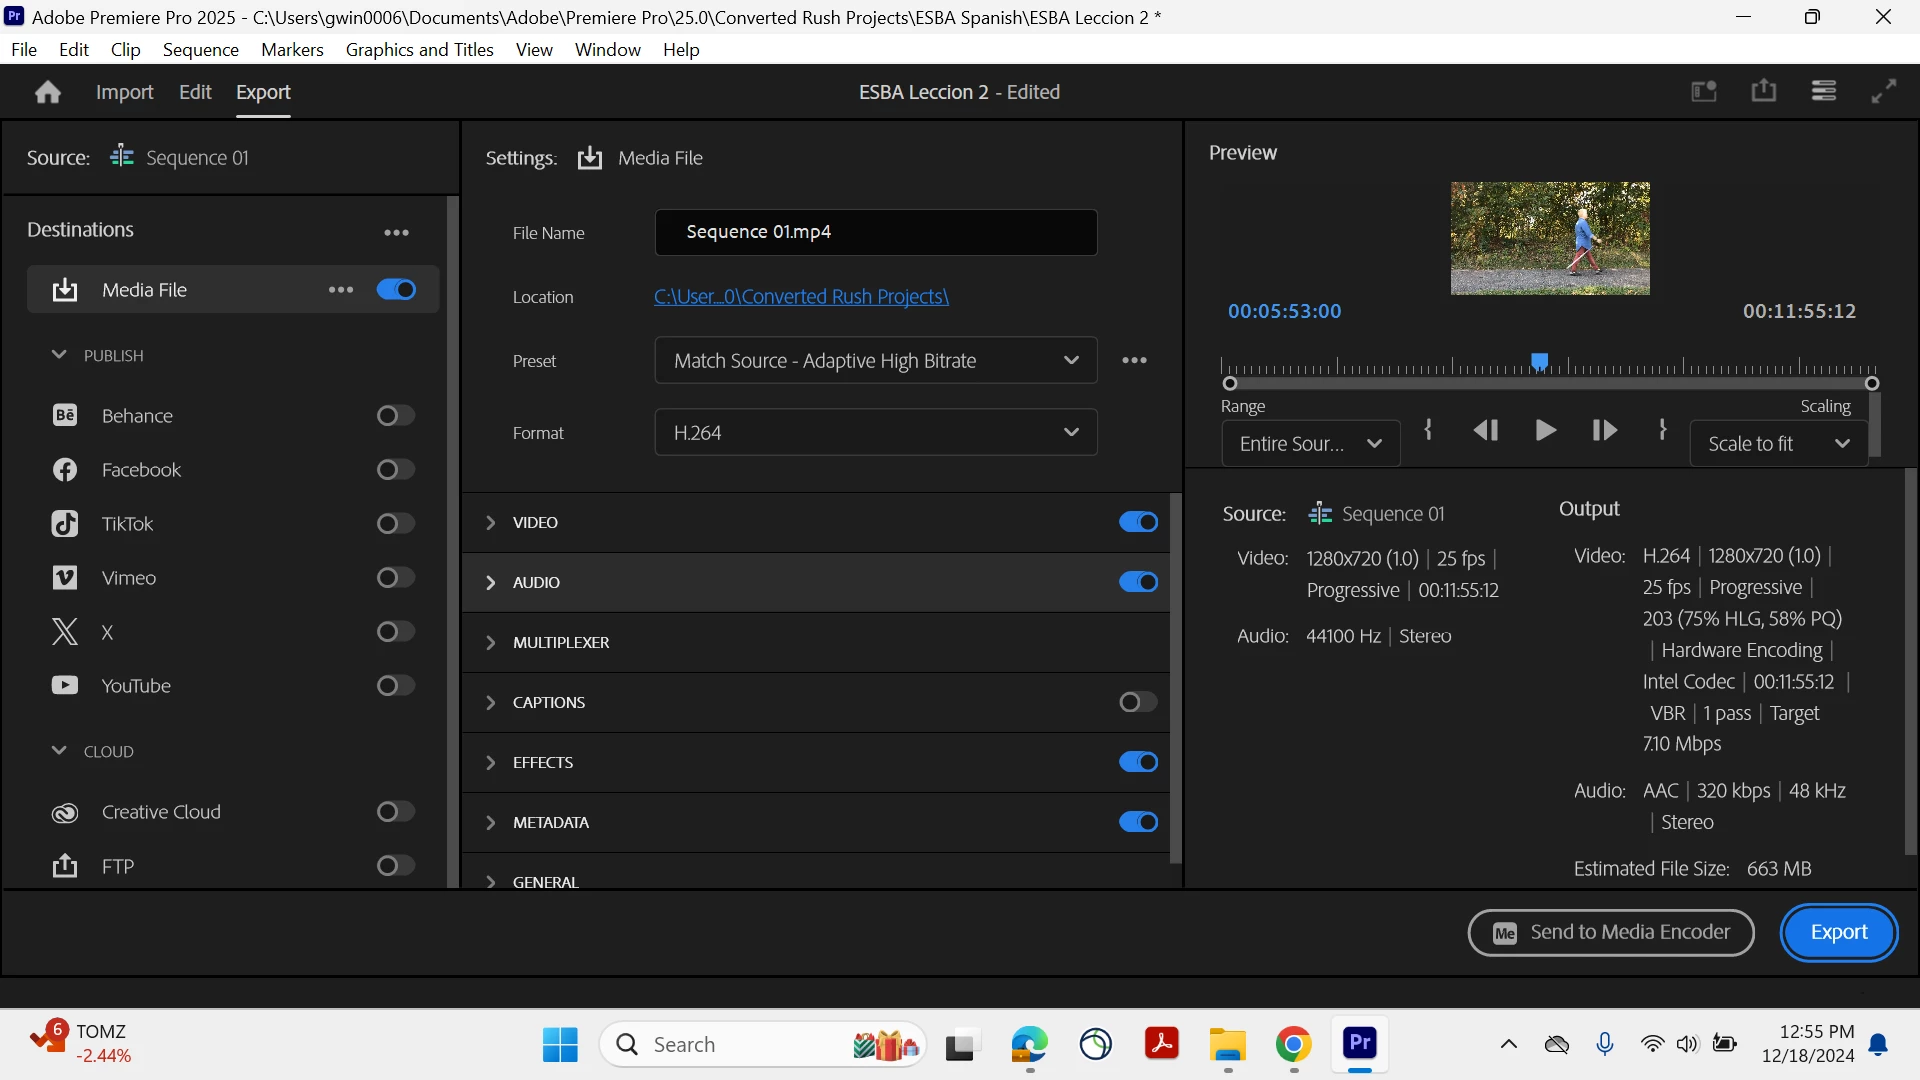This screenshot has width=1920, height=1080.
Task: Click the Home icon in header
Action: tap(47, 92)
